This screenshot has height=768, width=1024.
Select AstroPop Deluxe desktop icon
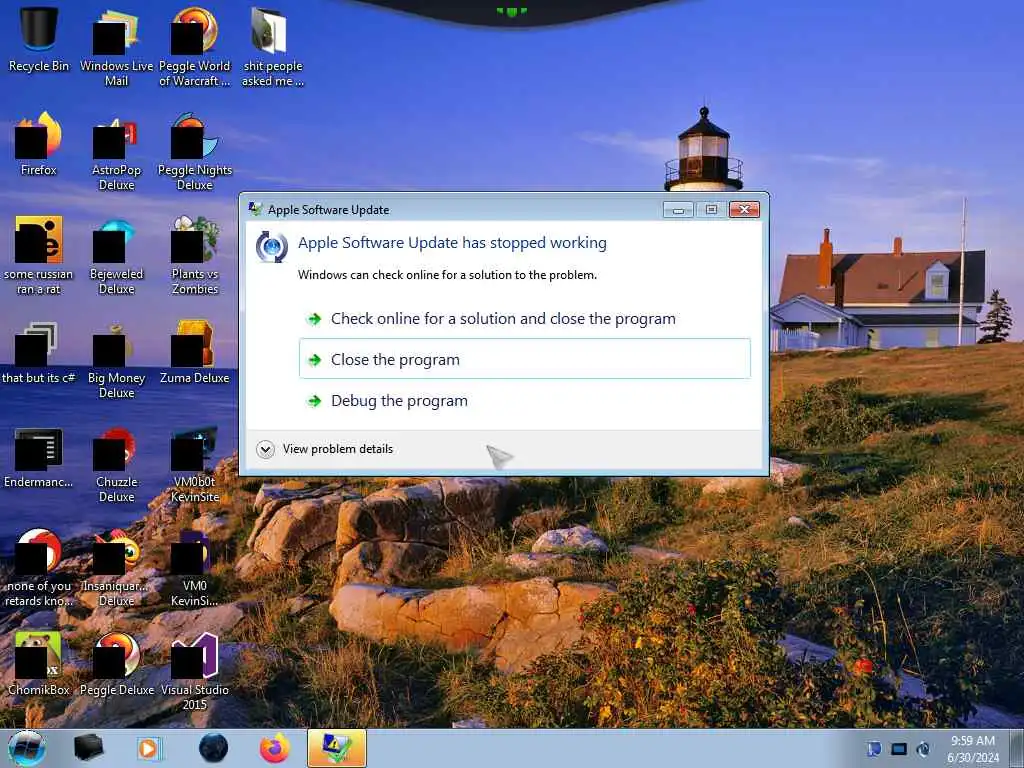point(116,150)
